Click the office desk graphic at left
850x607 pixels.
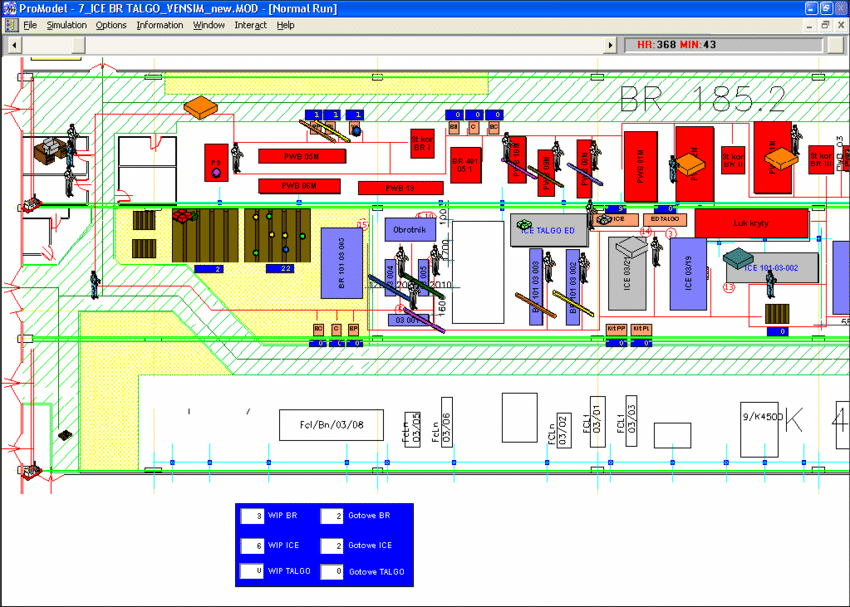tap(50, 150)
